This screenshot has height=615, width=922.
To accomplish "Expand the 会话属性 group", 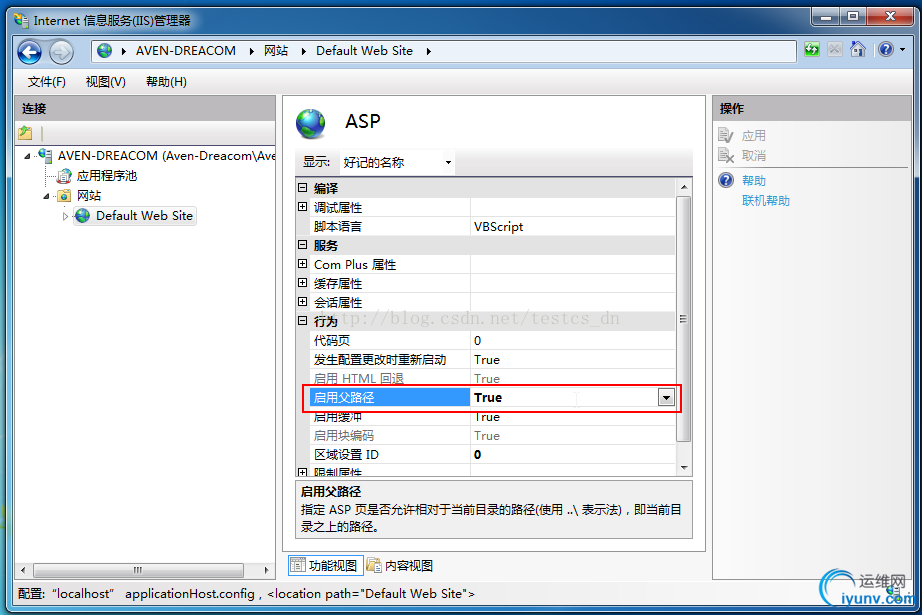I will (302, 302).
